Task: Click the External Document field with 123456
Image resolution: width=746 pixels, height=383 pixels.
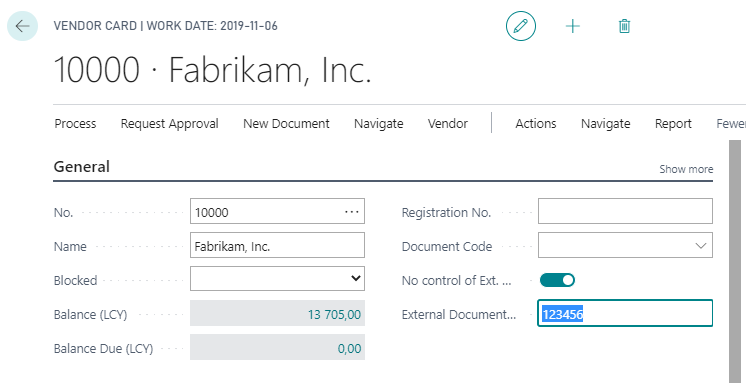Action: pyautogui.click(x=625, y=313)
